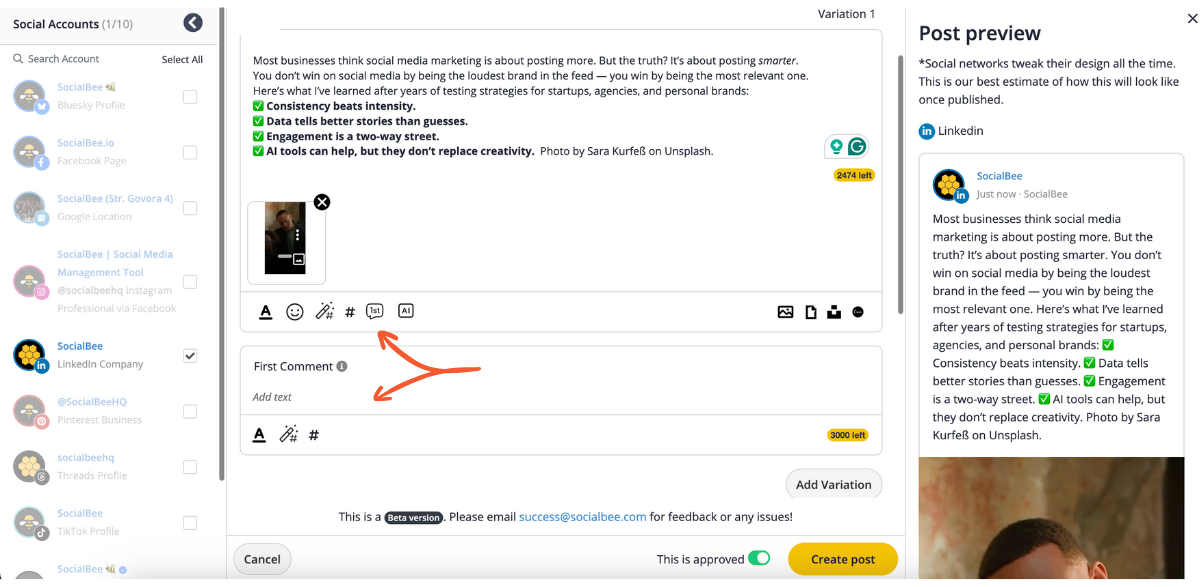1200x587 pixels.
Task: Select the @SocialBeeHQ Pinterest Business checkbox
Action: pos(190,411)
